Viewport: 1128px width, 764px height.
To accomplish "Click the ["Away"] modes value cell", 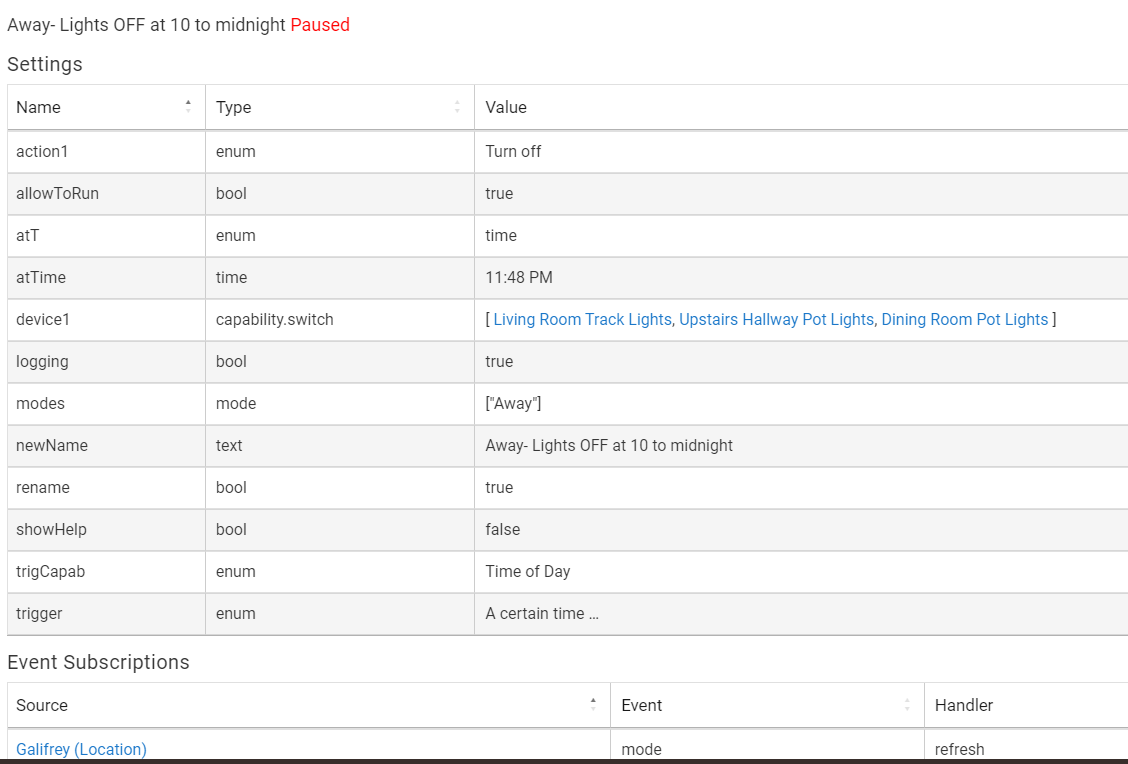I will [x=513, y=403].
